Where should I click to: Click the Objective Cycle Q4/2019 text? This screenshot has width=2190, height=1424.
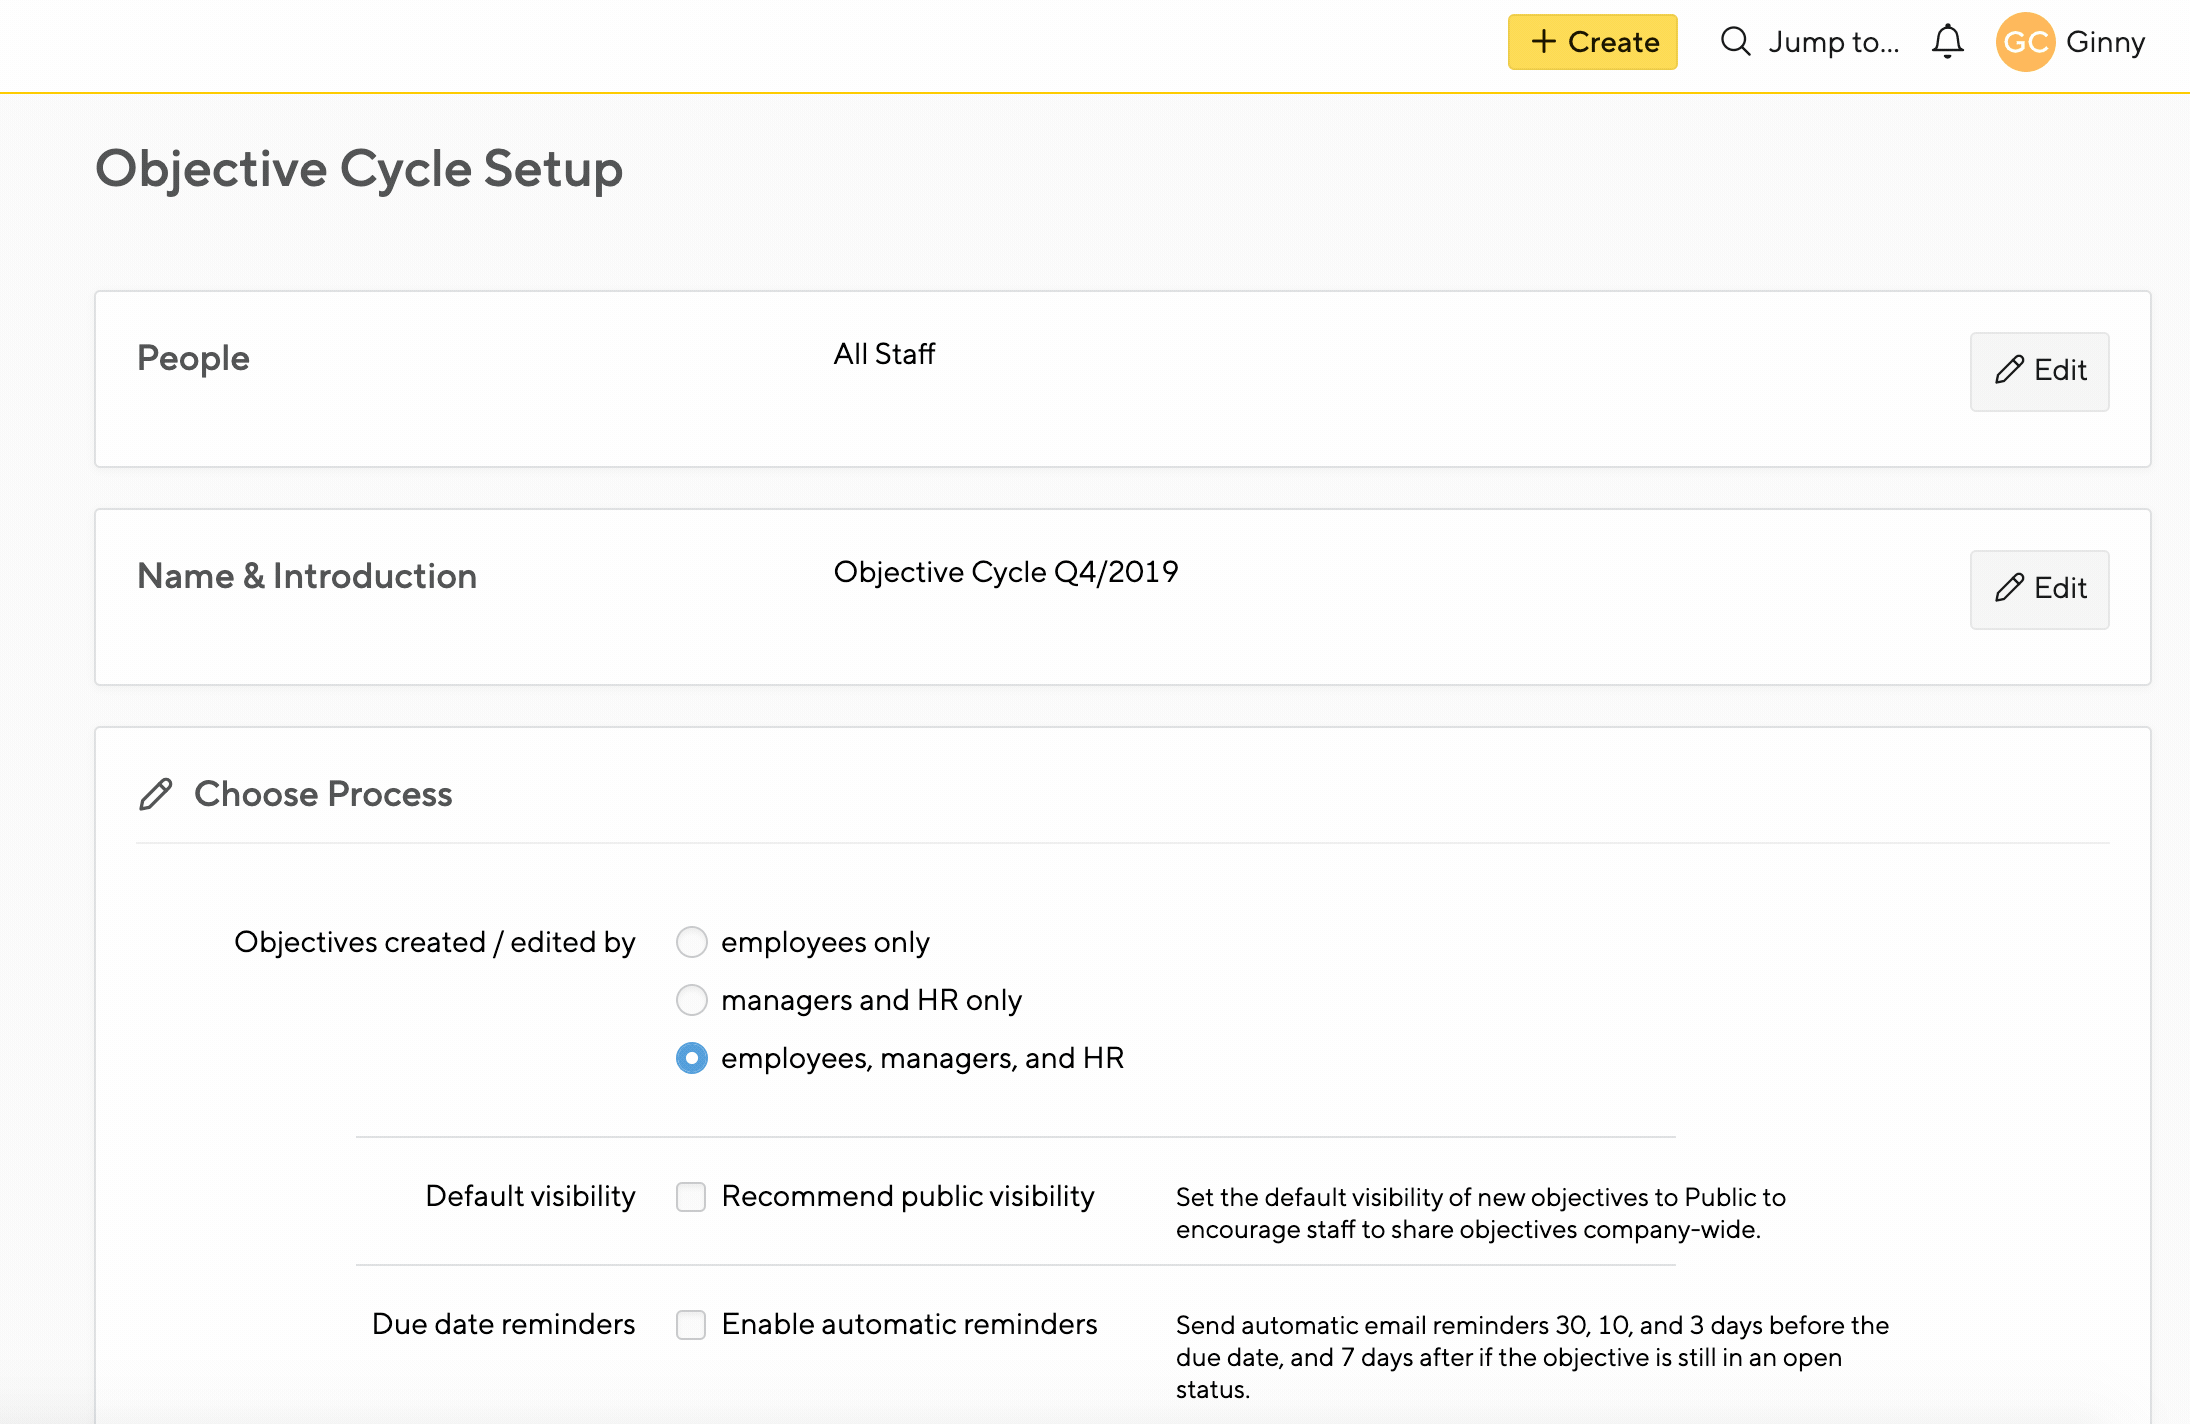1005,572
